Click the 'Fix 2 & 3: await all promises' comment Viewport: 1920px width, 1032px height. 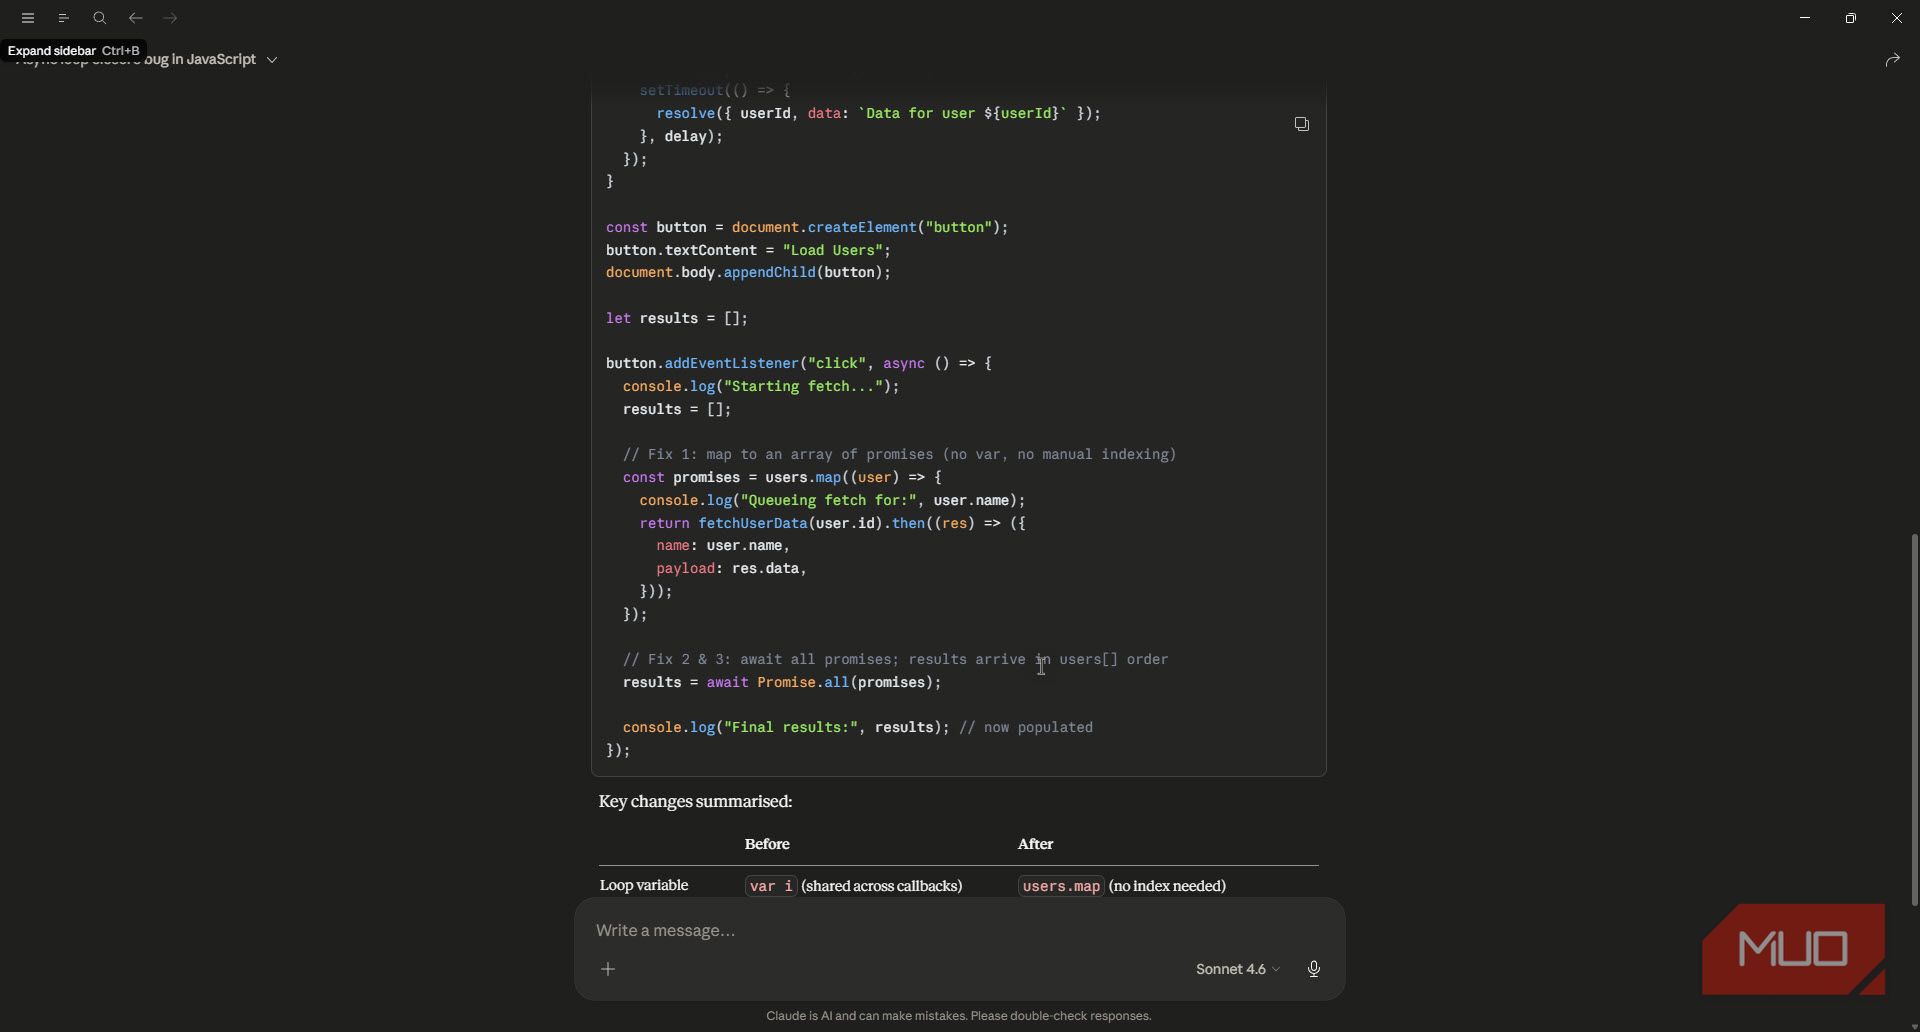pyautogui.click(x=895, y=660)
